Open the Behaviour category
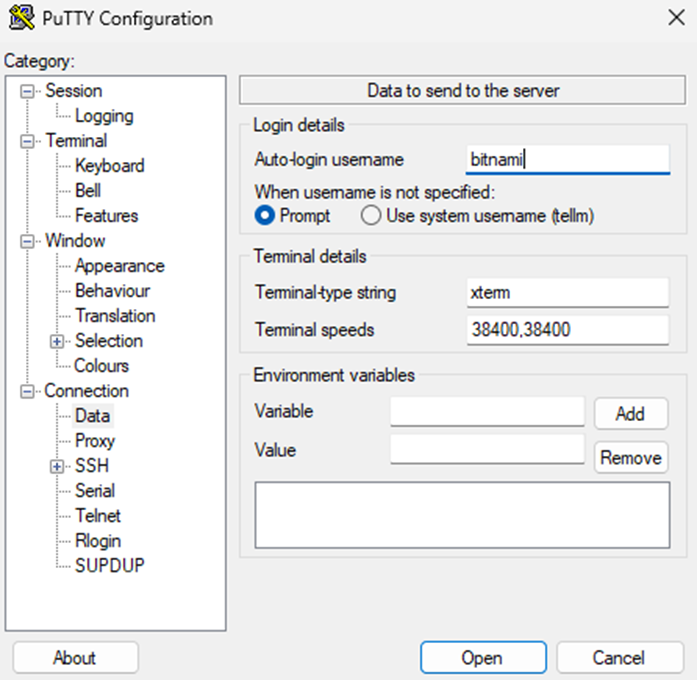 [x=112, y=291]
